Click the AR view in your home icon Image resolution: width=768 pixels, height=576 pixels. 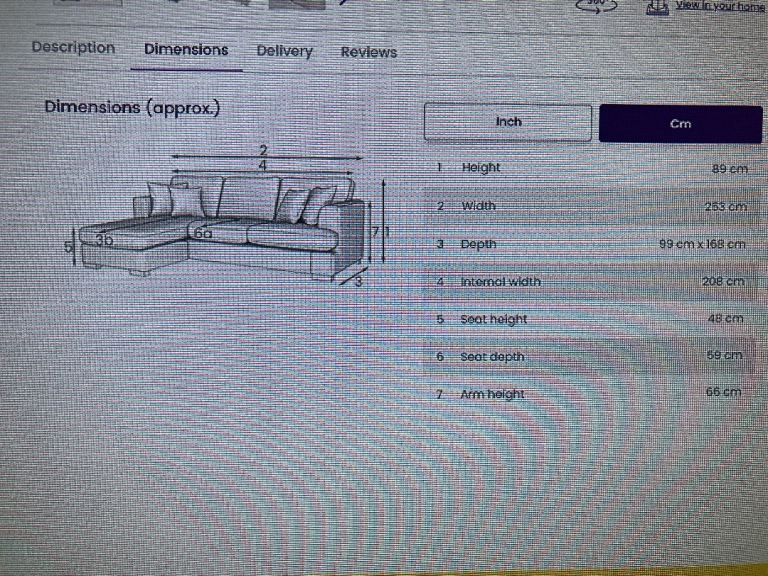[x=657, y=6]
